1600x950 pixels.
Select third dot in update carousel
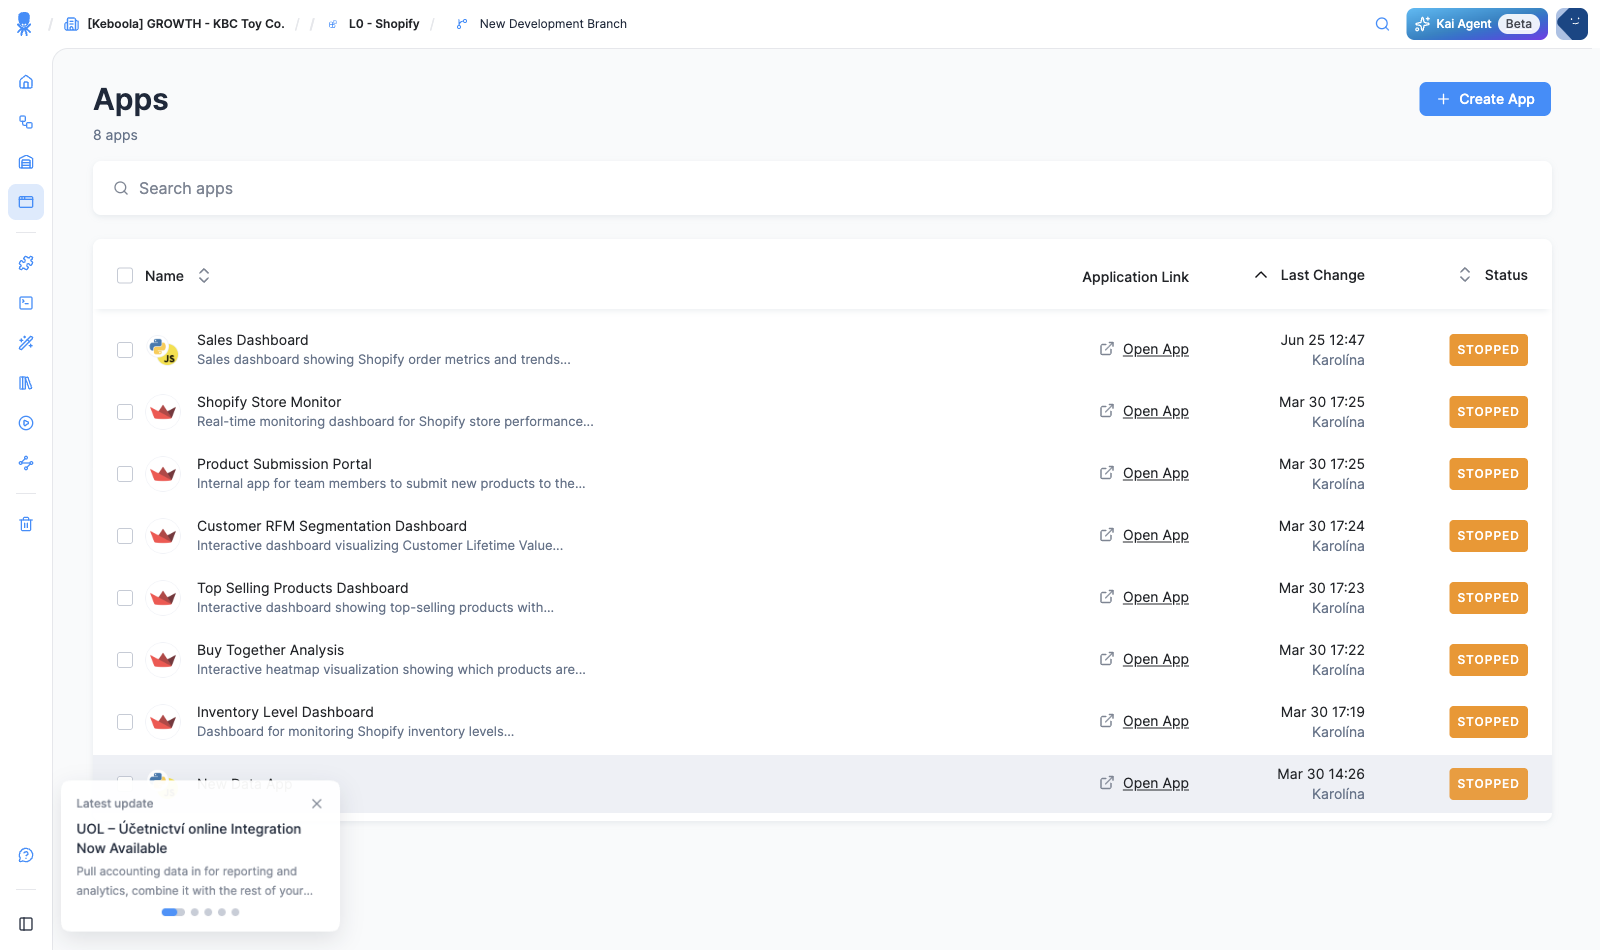tap(208, 912)
